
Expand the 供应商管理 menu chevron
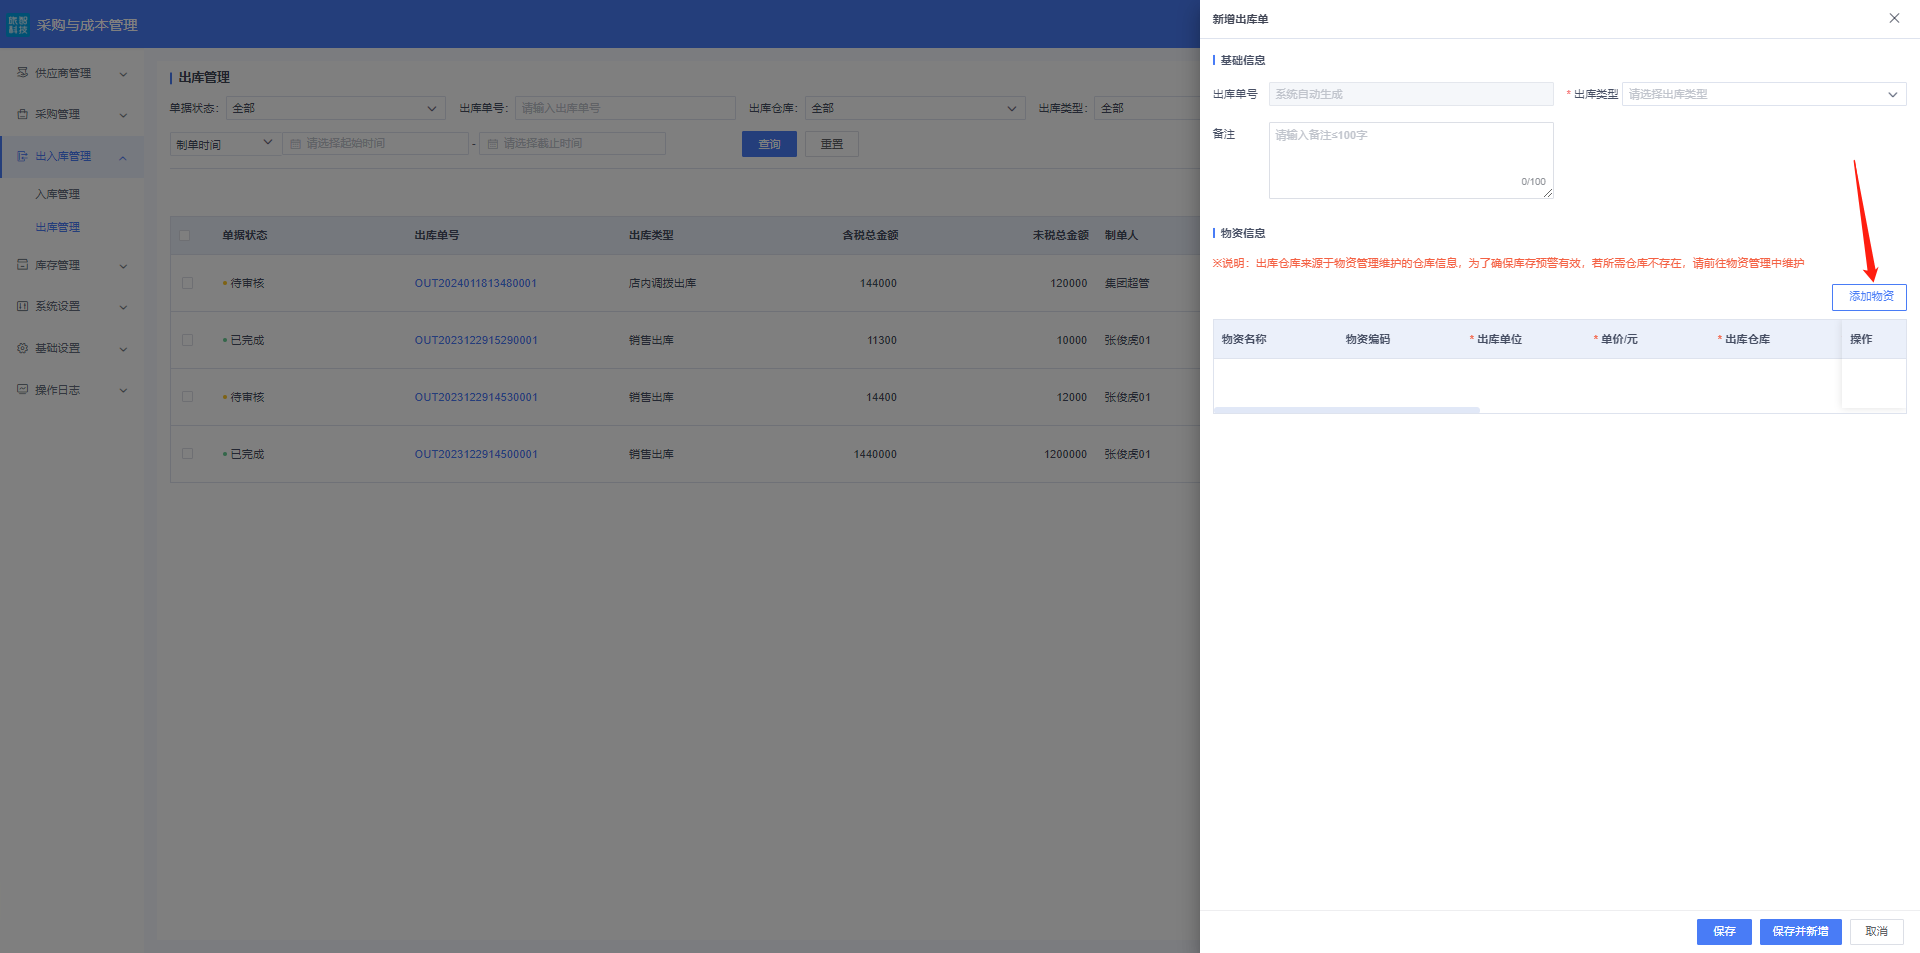[123, 74]
